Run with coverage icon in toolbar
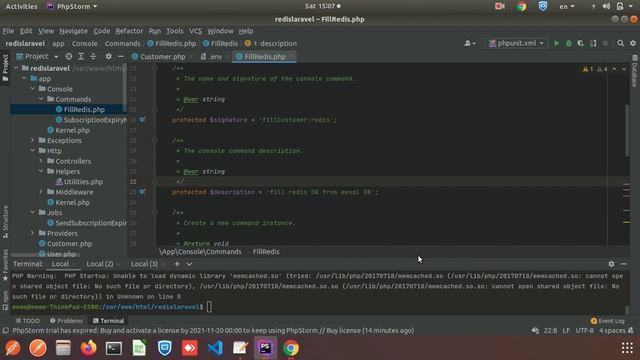640x360 pixels. (x=580, y=43)
